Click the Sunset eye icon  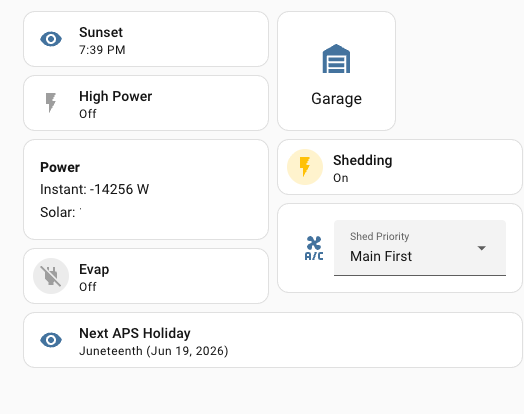tap(51, 39)
